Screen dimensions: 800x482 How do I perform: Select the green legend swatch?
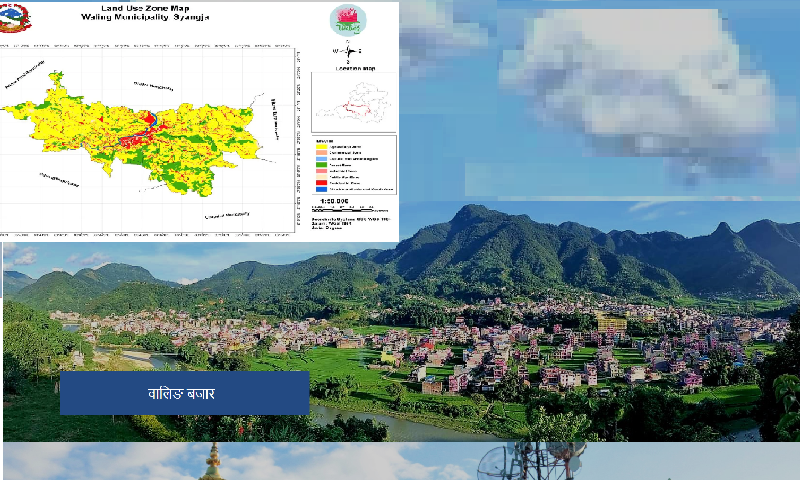321,164
